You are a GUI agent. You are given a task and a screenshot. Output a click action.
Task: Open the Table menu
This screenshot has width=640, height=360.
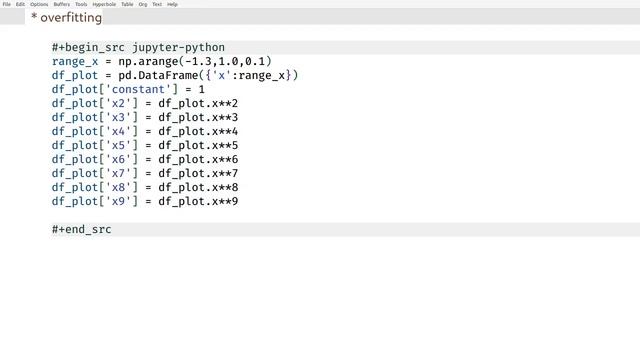(127, 4)
